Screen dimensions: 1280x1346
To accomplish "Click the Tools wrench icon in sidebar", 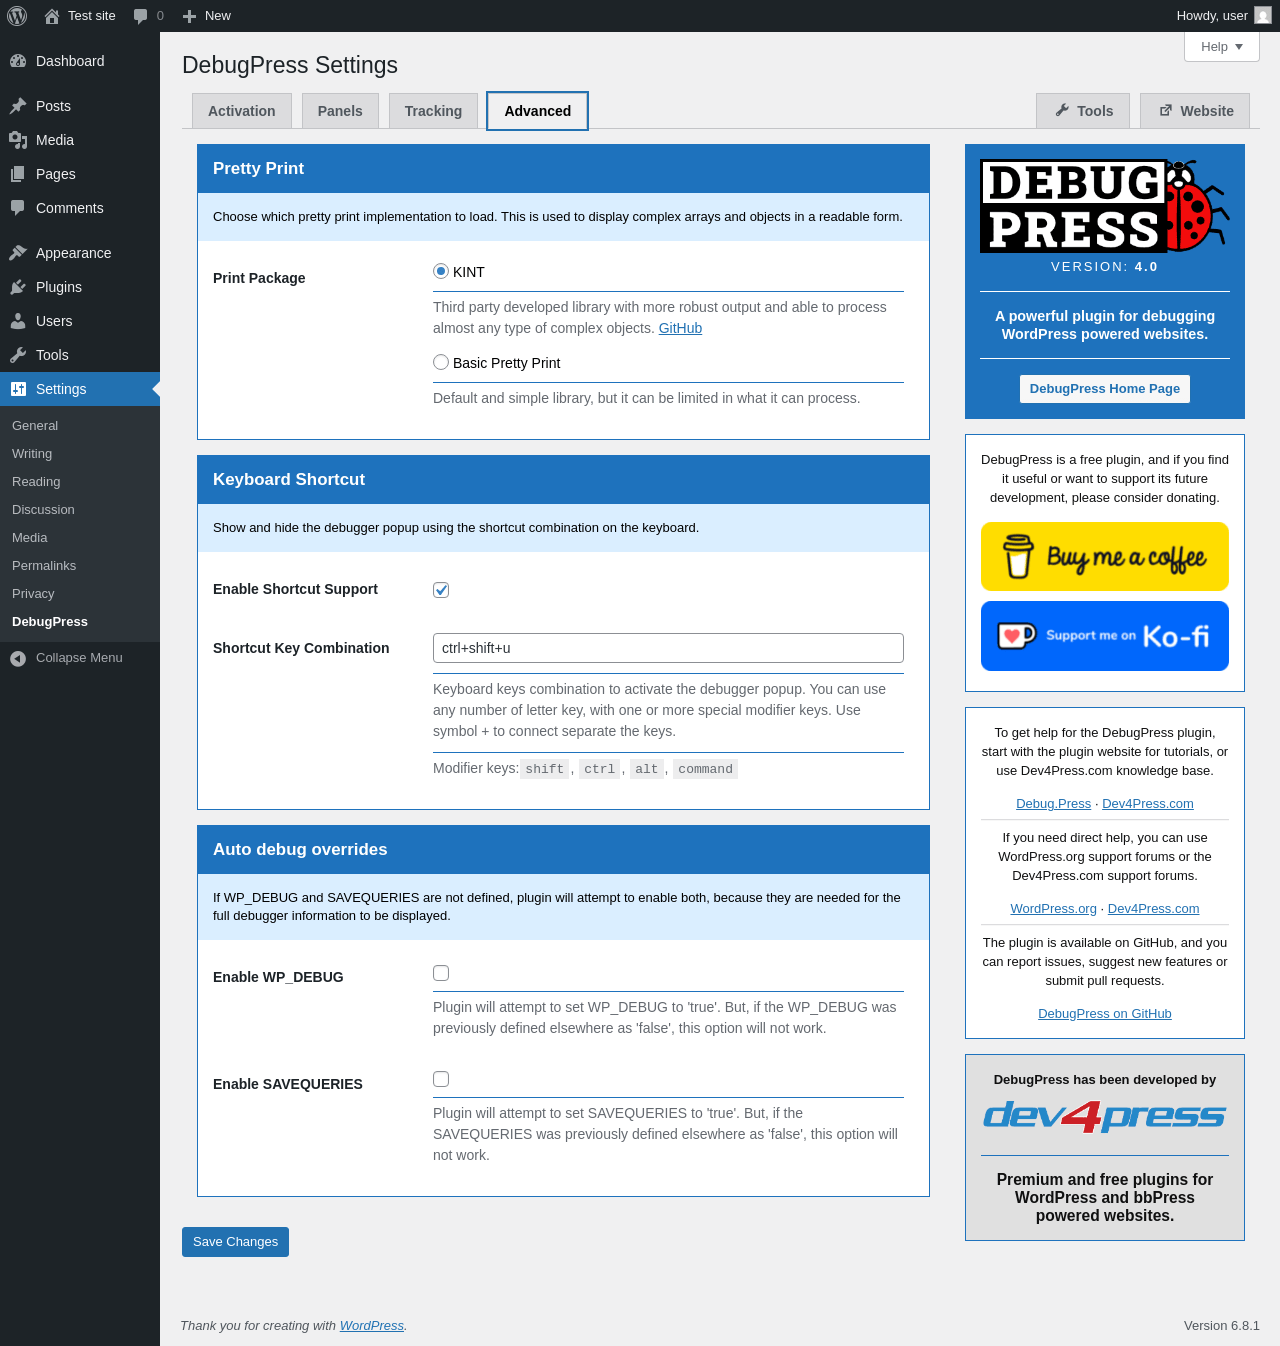I will 18,355.
